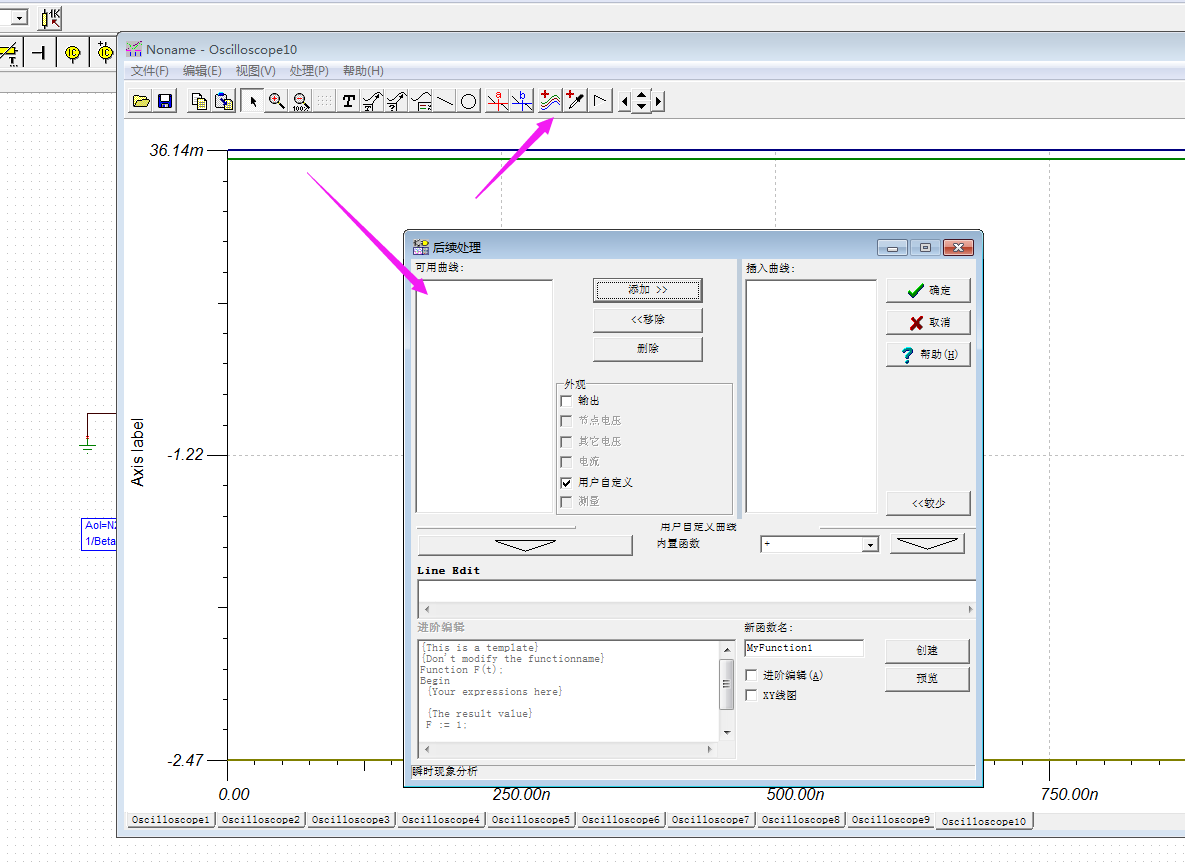Select the pointer arrow tool
Screen dimensions: 1185x867
click(252, 101)
